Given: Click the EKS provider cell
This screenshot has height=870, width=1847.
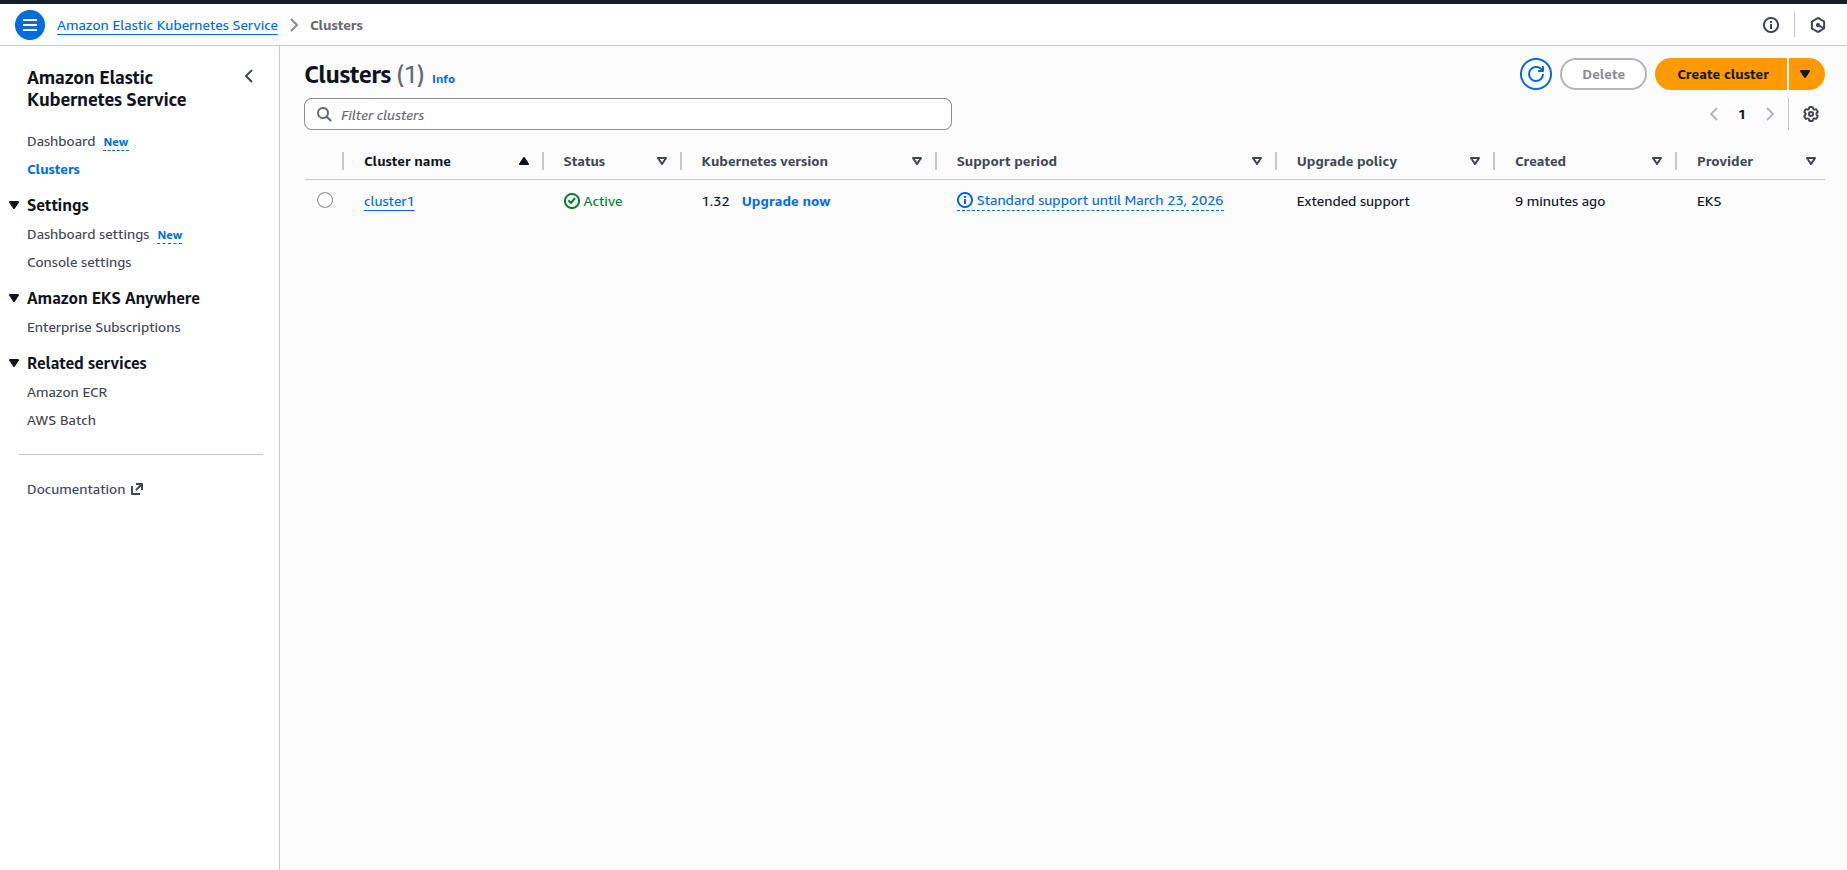Looking at the screenshot, I should (1709, 201).
